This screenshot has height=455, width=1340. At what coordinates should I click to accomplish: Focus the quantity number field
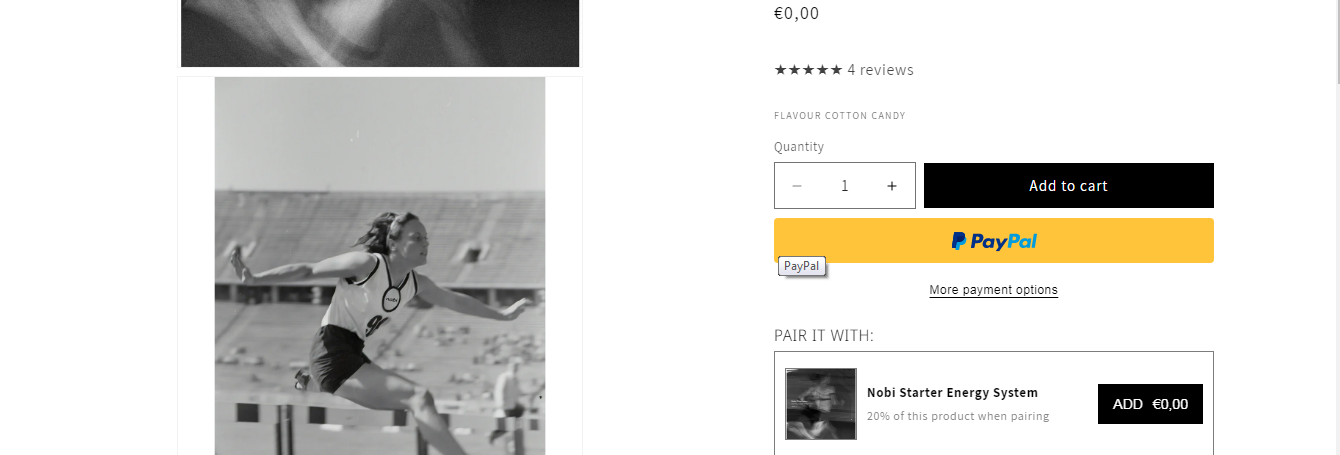845,186
